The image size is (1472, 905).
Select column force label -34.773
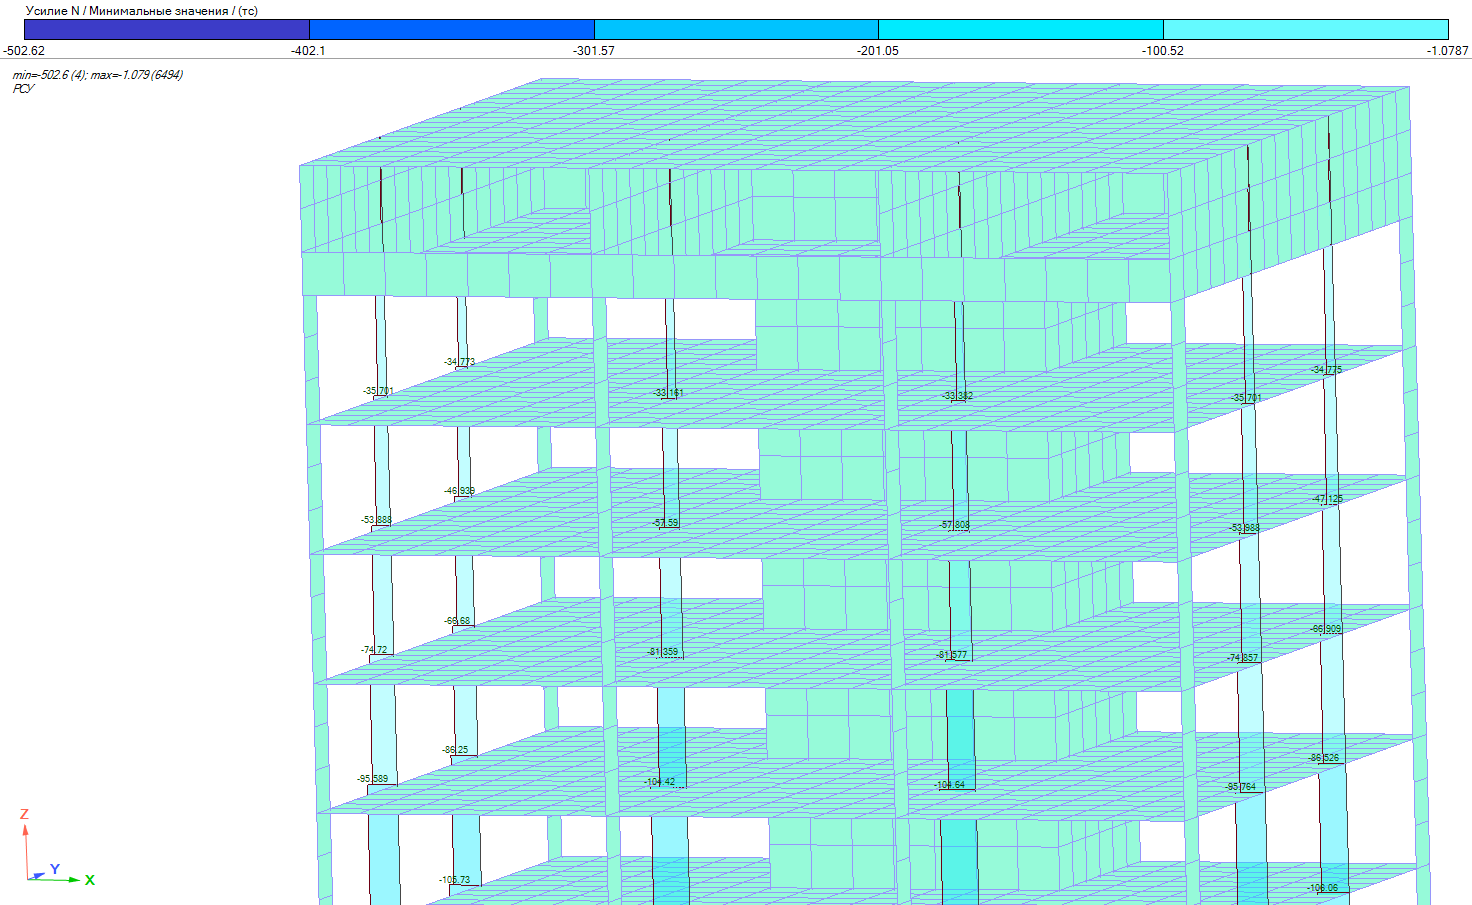pos(460,362)
